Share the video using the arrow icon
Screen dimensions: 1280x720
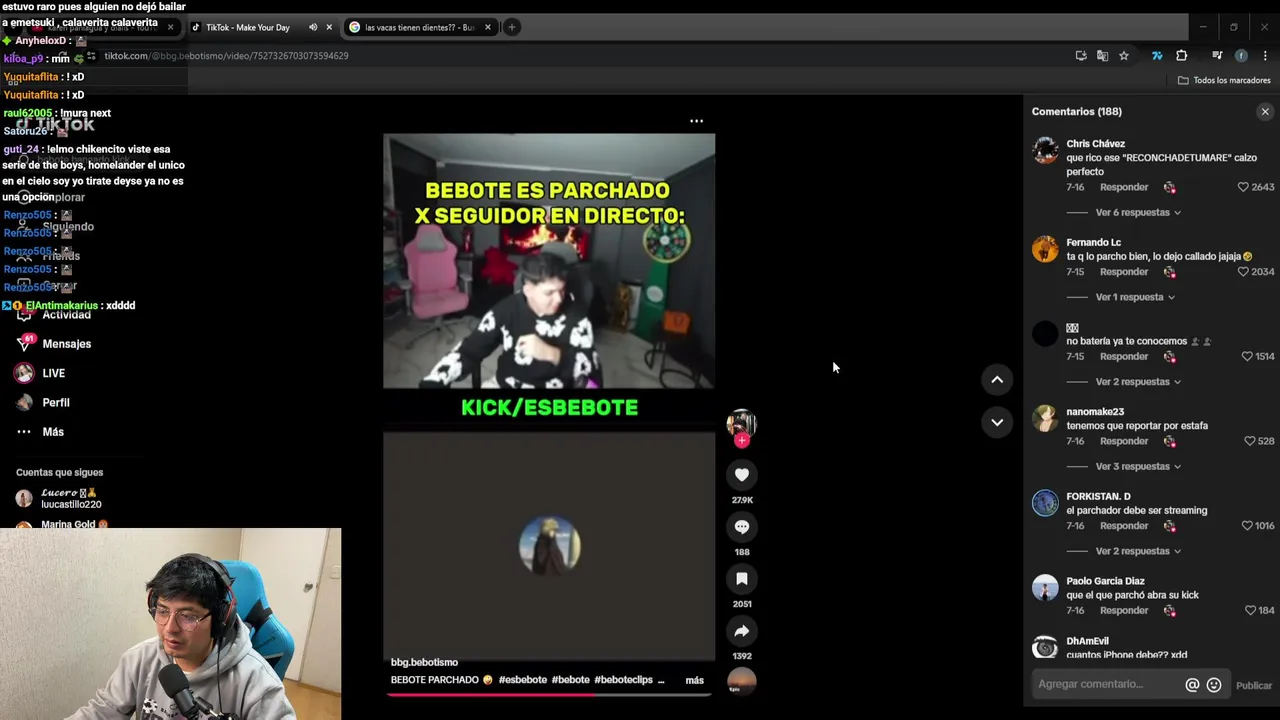tap(741, 631)
